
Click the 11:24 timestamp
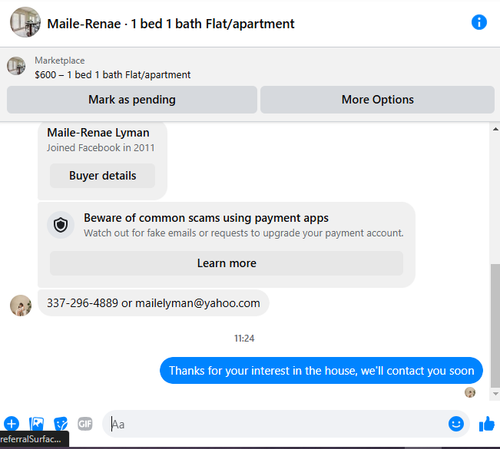244,339
